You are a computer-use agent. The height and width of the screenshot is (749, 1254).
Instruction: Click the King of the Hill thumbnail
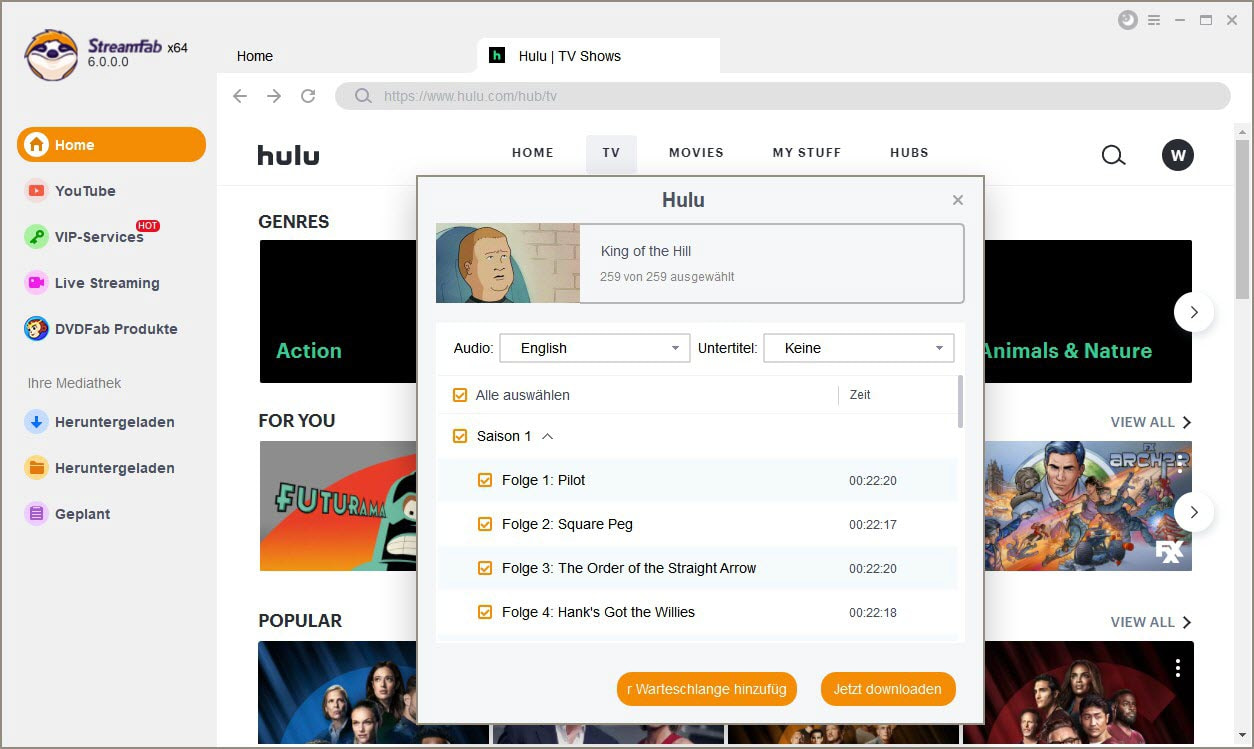[508, 263]
